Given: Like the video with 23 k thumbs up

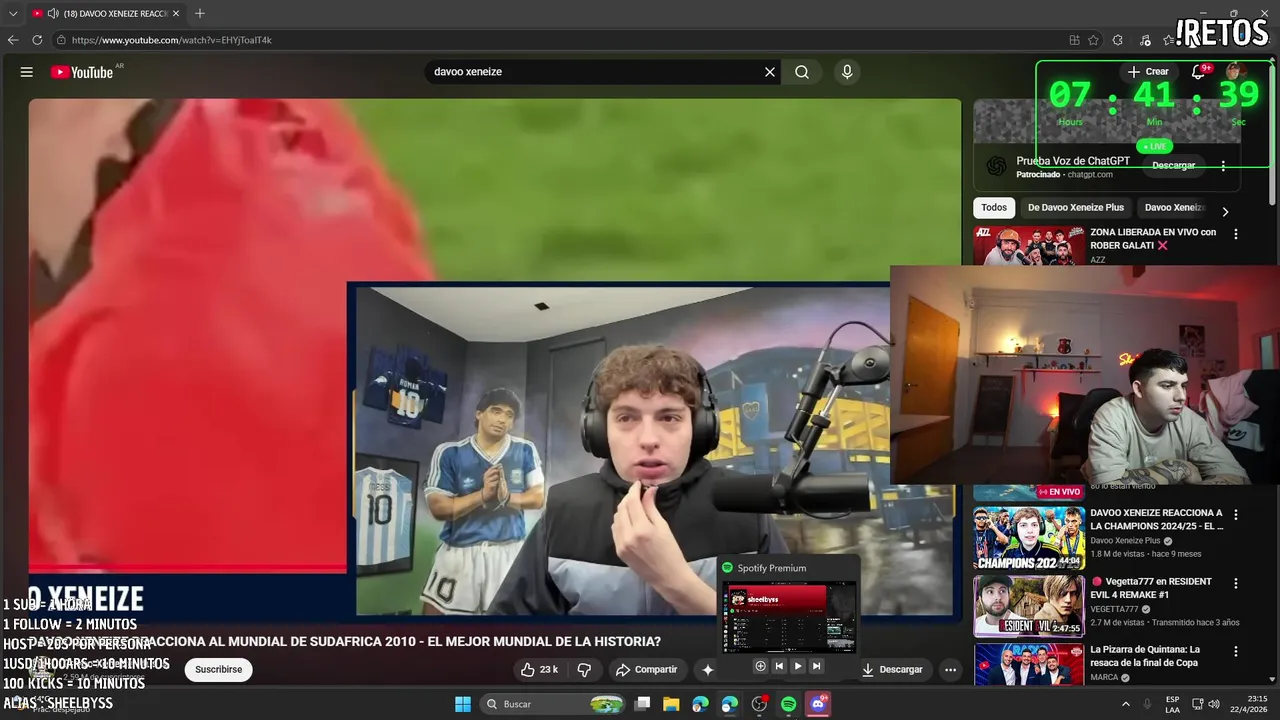Looking at the screenshot, I should click(539, 669).
